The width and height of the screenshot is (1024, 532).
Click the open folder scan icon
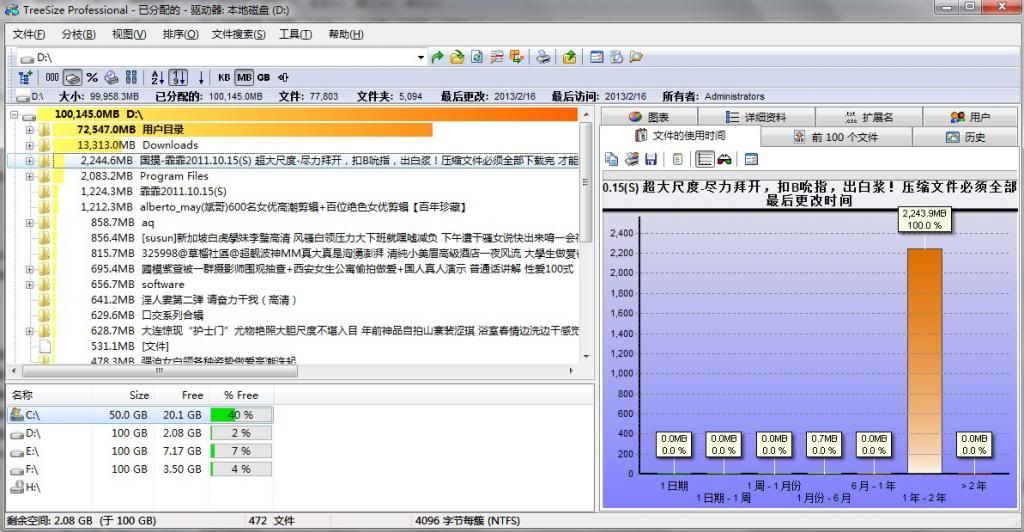coord(457,57)
